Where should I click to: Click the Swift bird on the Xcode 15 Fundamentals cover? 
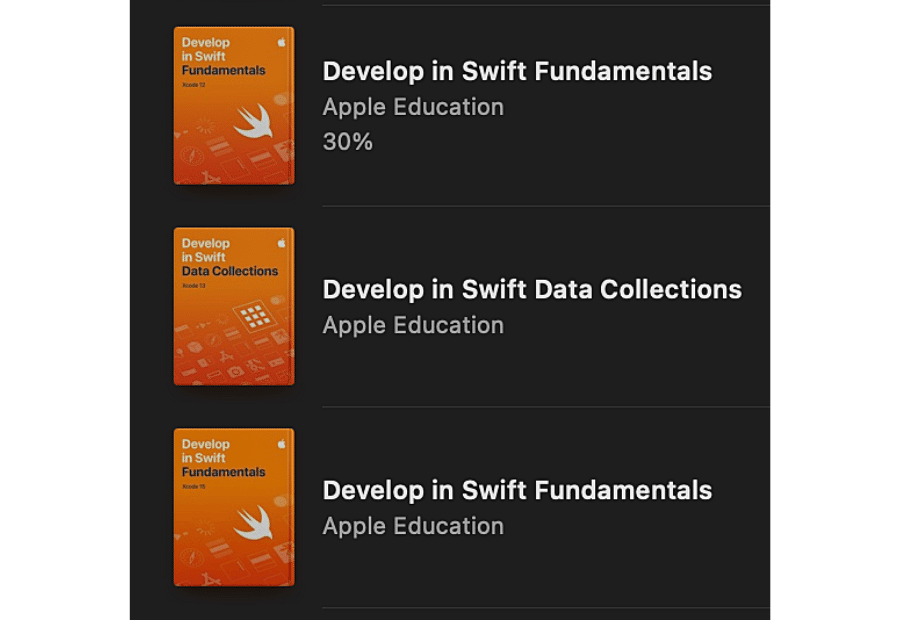pos(254,524)
